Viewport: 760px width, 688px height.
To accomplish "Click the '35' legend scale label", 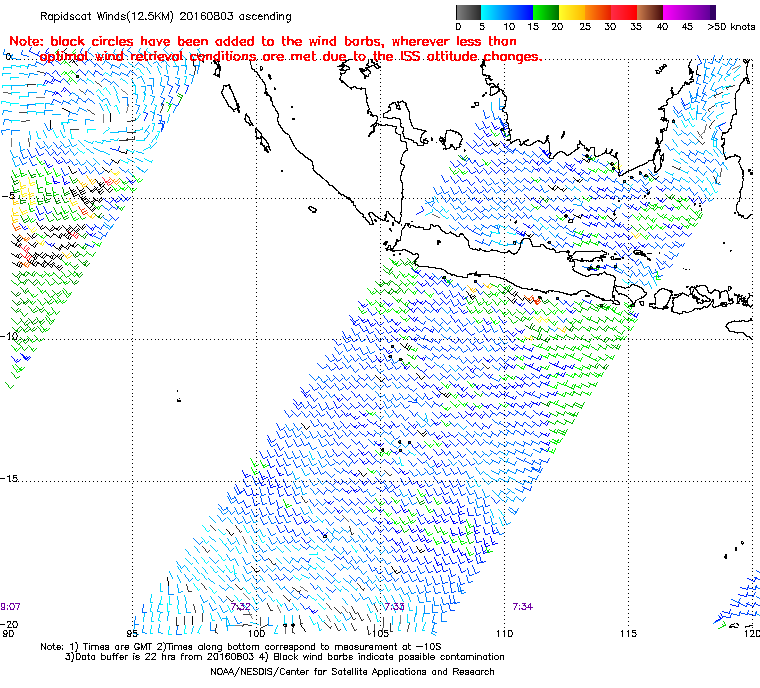I will point(636,27).
